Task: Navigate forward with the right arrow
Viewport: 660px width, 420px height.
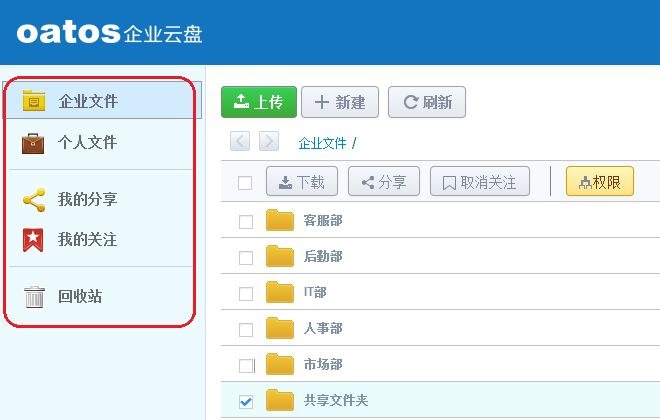Action: 269,142
